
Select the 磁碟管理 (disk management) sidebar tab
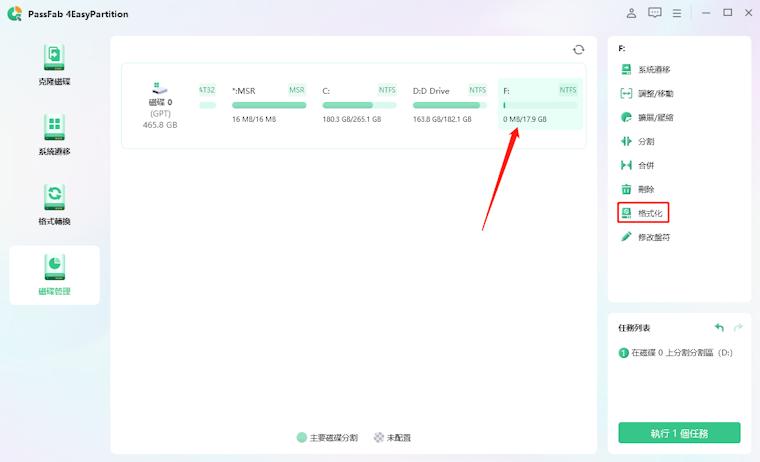54,275
